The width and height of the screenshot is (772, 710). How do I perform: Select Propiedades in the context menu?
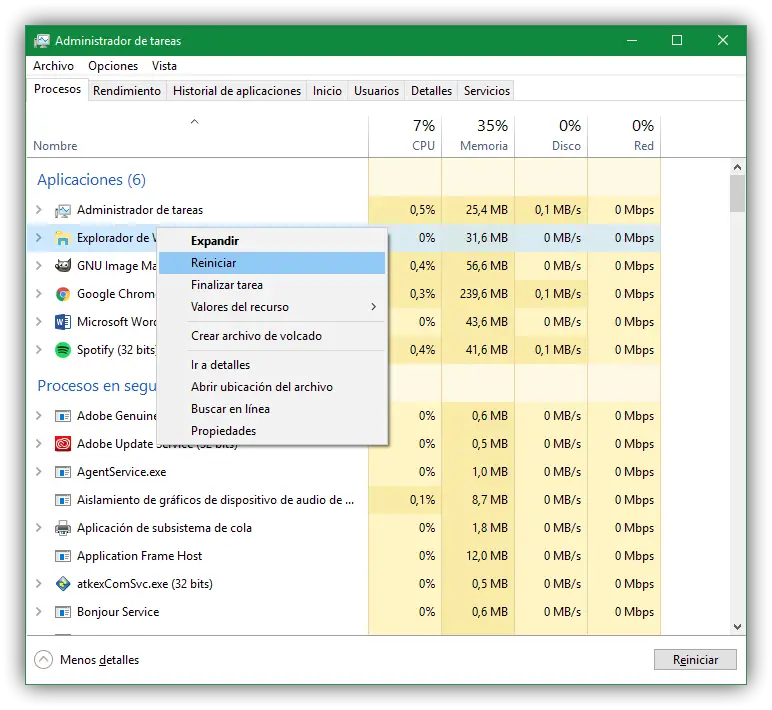[224, 431]
